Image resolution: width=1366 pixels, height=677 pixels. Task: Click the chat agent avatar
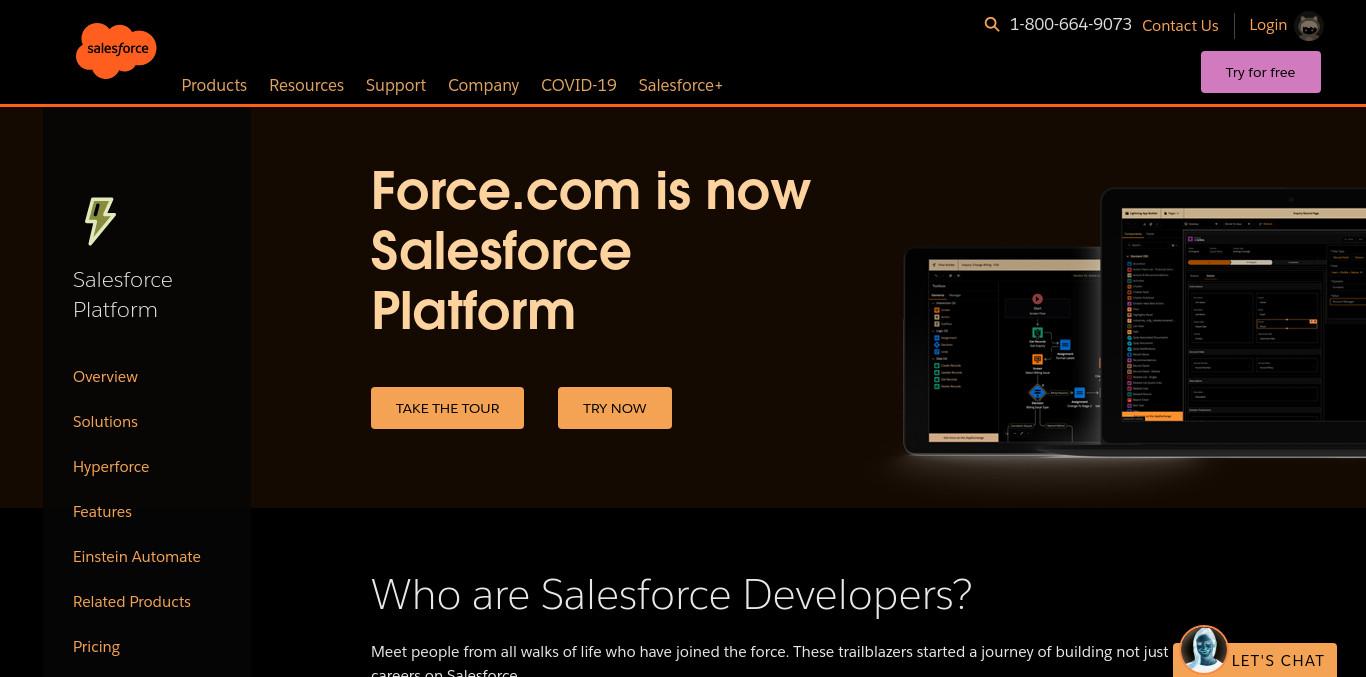(x=1204, y=650)
